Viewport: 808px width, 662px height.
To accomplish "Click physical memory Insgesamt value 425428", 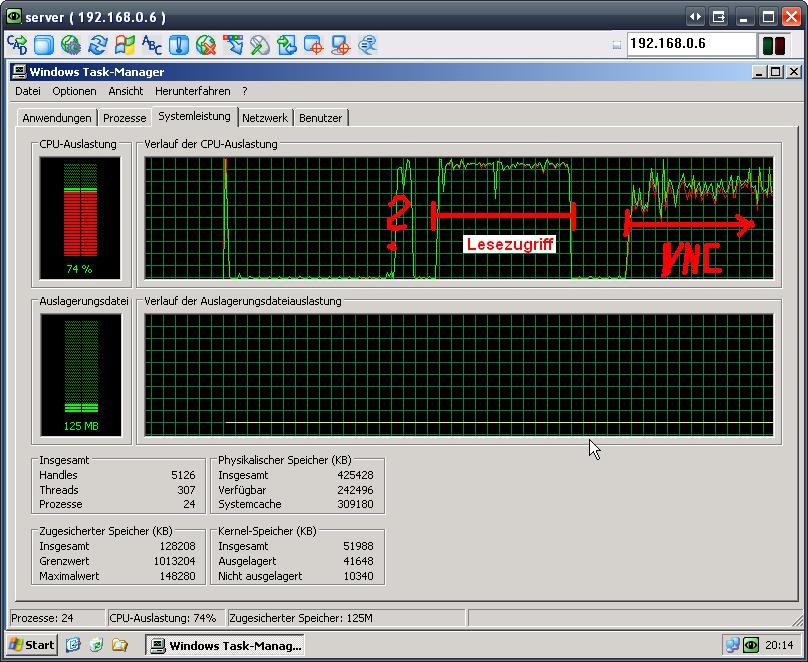I will coord(356,475).
